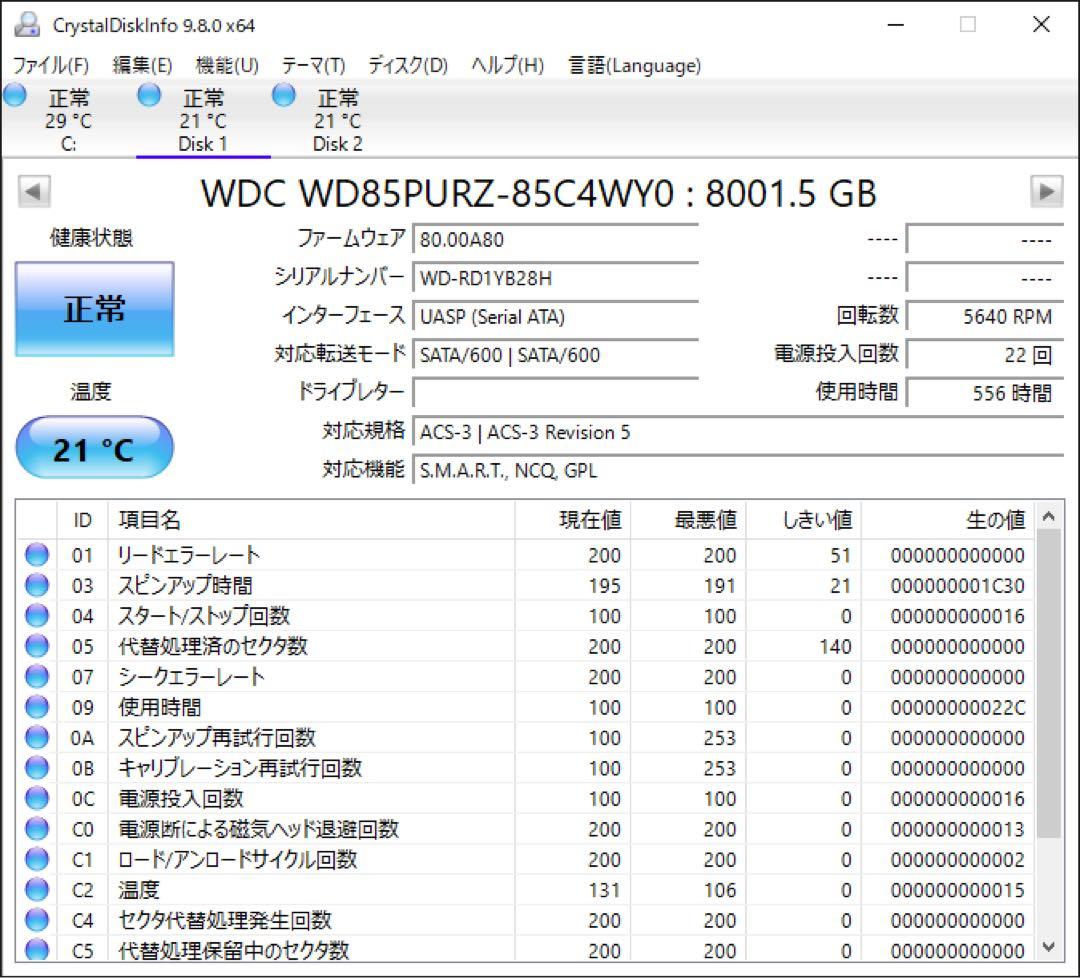Screen dimensions: 1080x978
Task: Click the S.M.A.R.T., NCQ, GPL features field
Action: click(738, 470)
